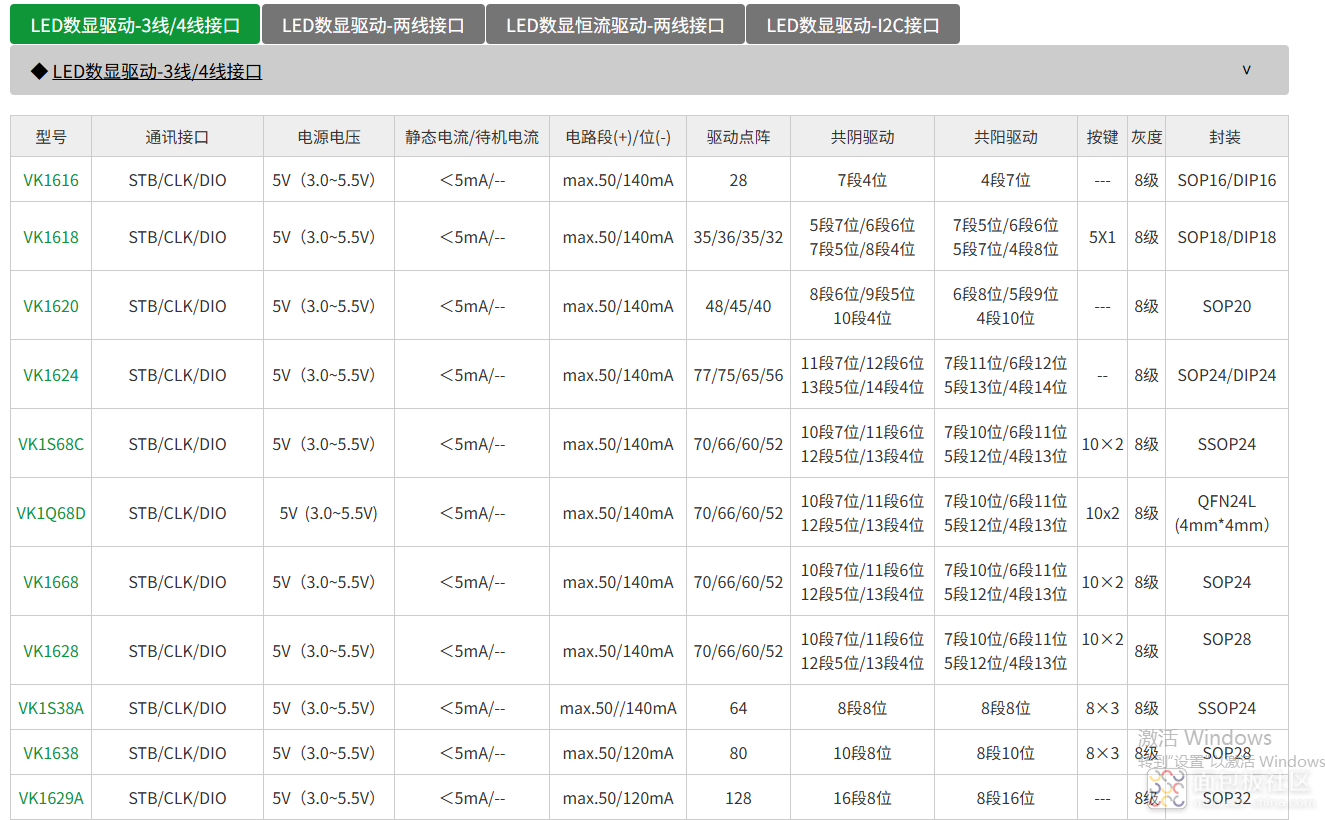Select the LED数显驱动-3线/4线接口 tab
The width and height of the screenshot is (1325, 820).
tap(135, 25)
